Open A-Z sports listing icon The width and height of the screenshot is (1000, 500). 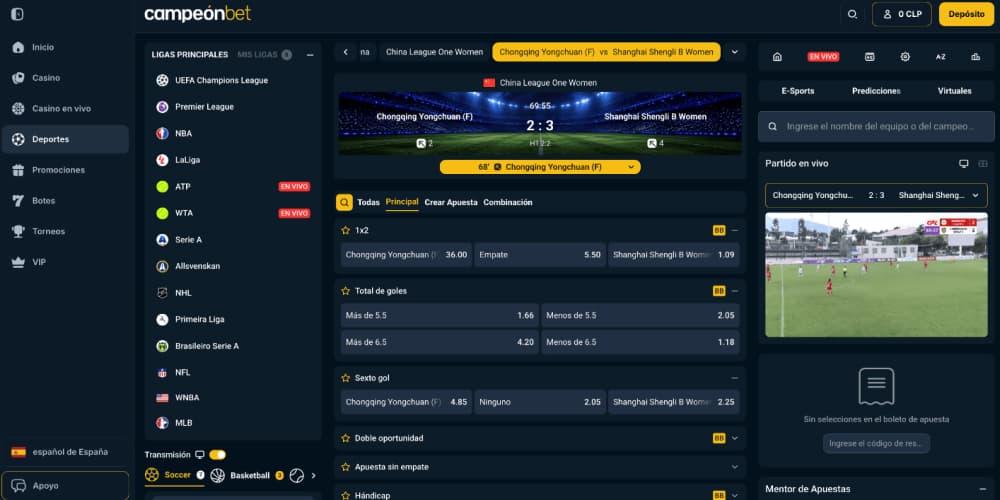click(x=940, y=57)
